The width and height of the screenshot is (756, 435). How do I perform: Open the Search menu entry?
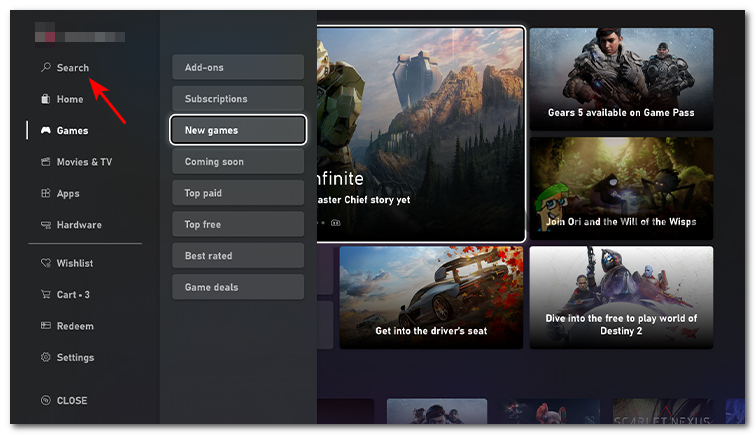73,68
